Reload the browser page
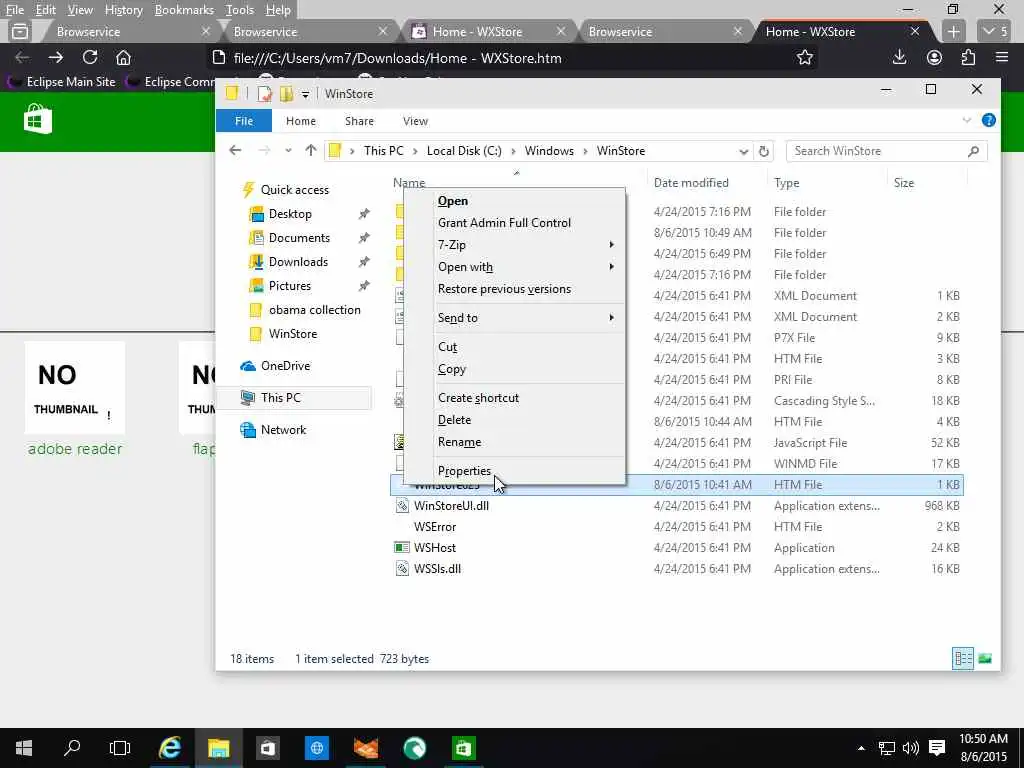The image size is (1024, 768). [90, 57]
